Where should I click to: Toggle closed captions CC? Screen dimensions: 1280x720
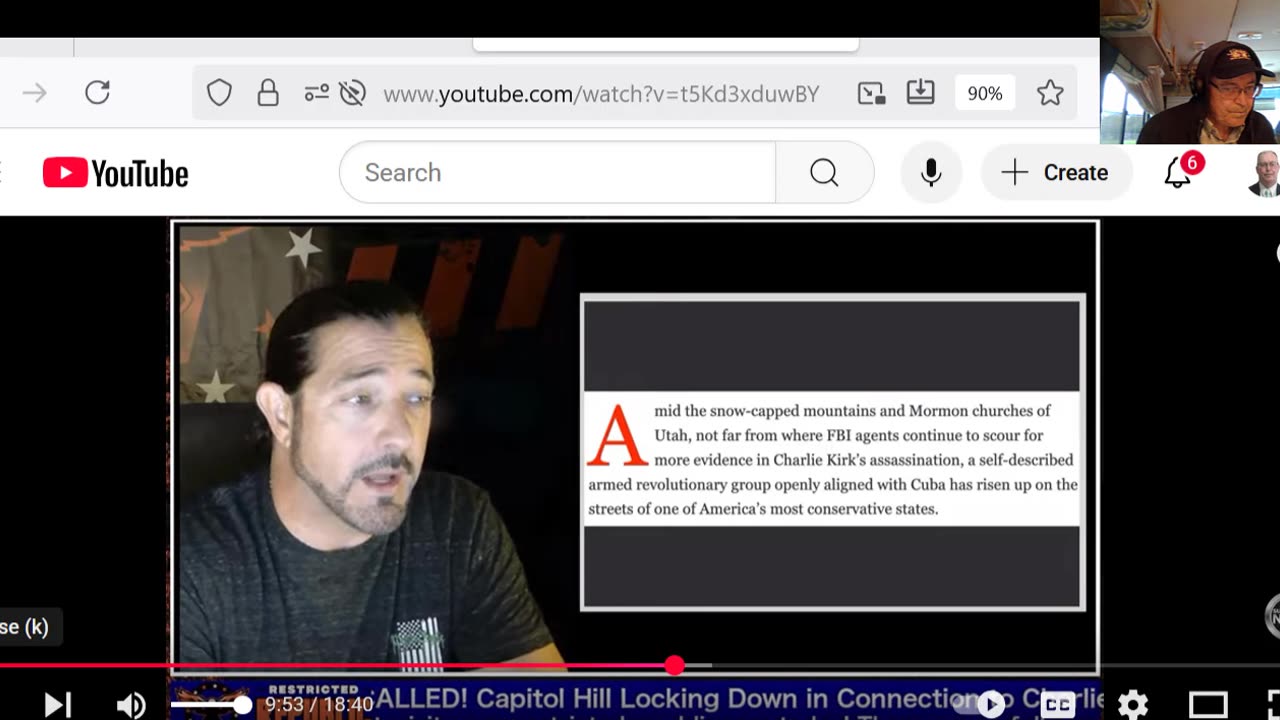pos(1058,705)
